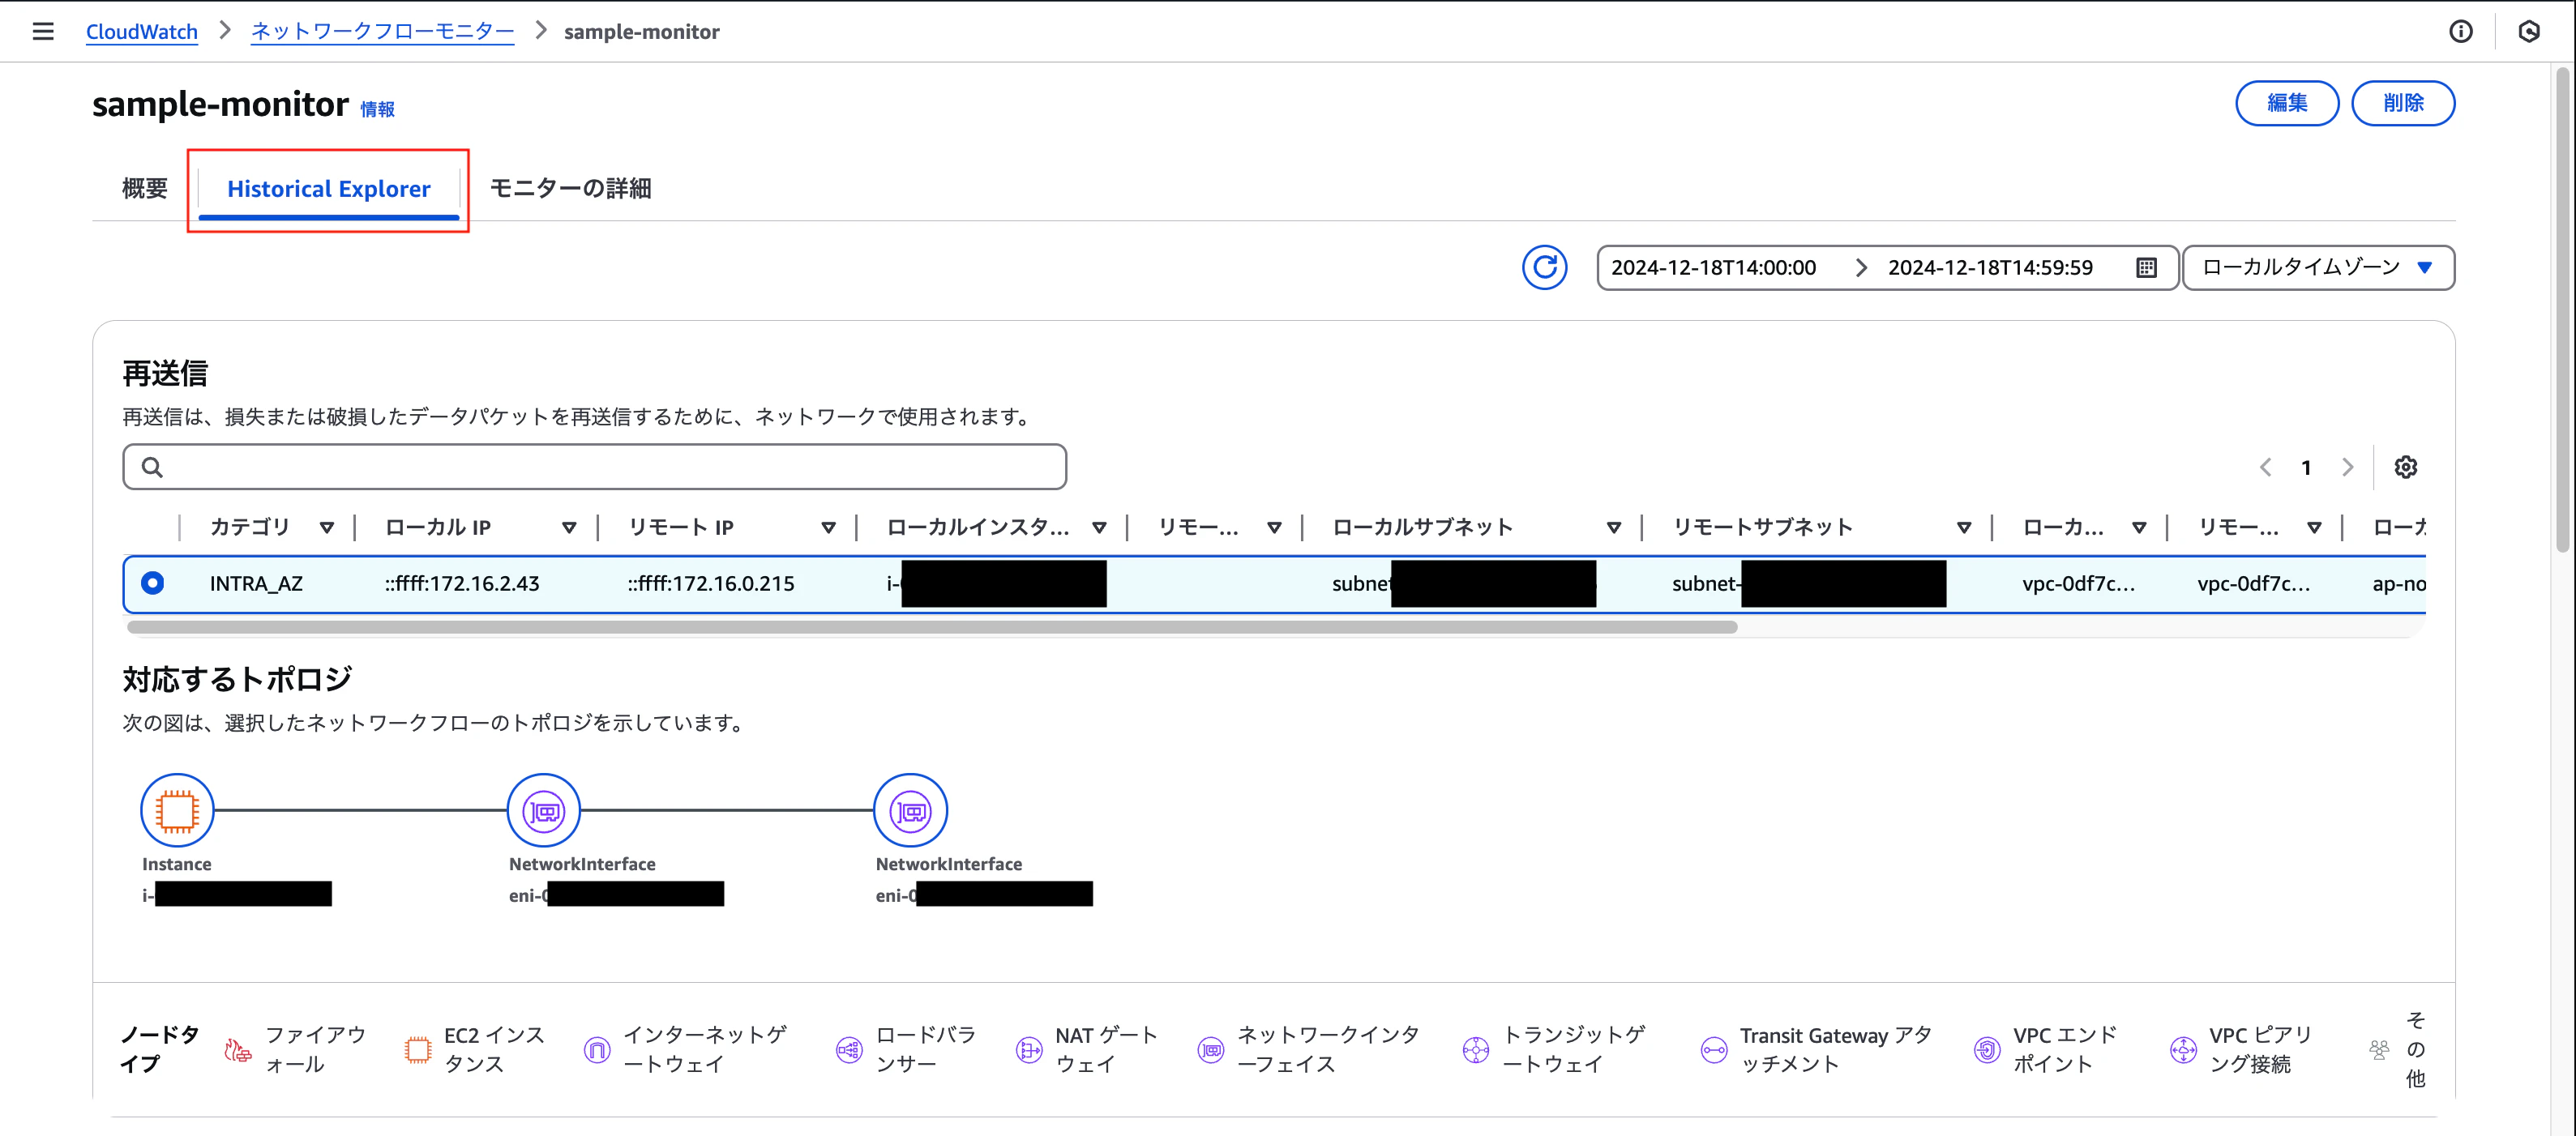Open the 情報 link beside sample-monitor
Image resolution: width=2576 pixels, height=1136 pixels.
pyautogui.click(x=378, y=109)
